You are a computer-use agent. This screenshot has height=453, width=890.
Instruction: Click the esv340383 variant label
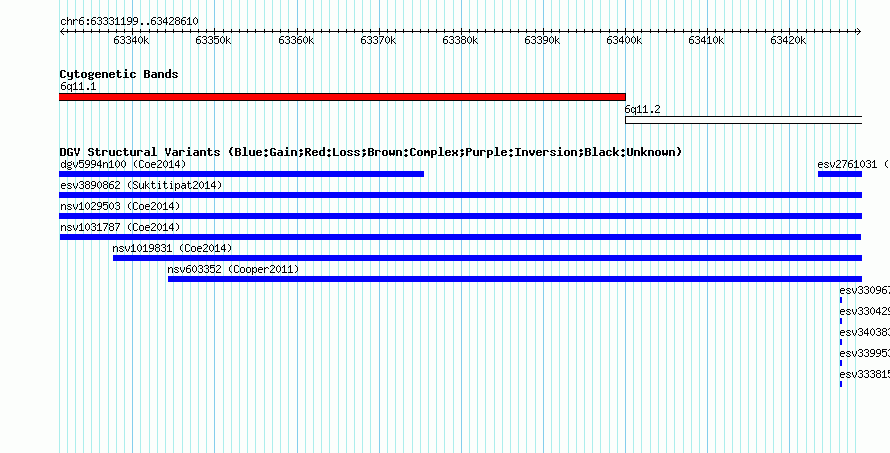(x=864, y=332)
